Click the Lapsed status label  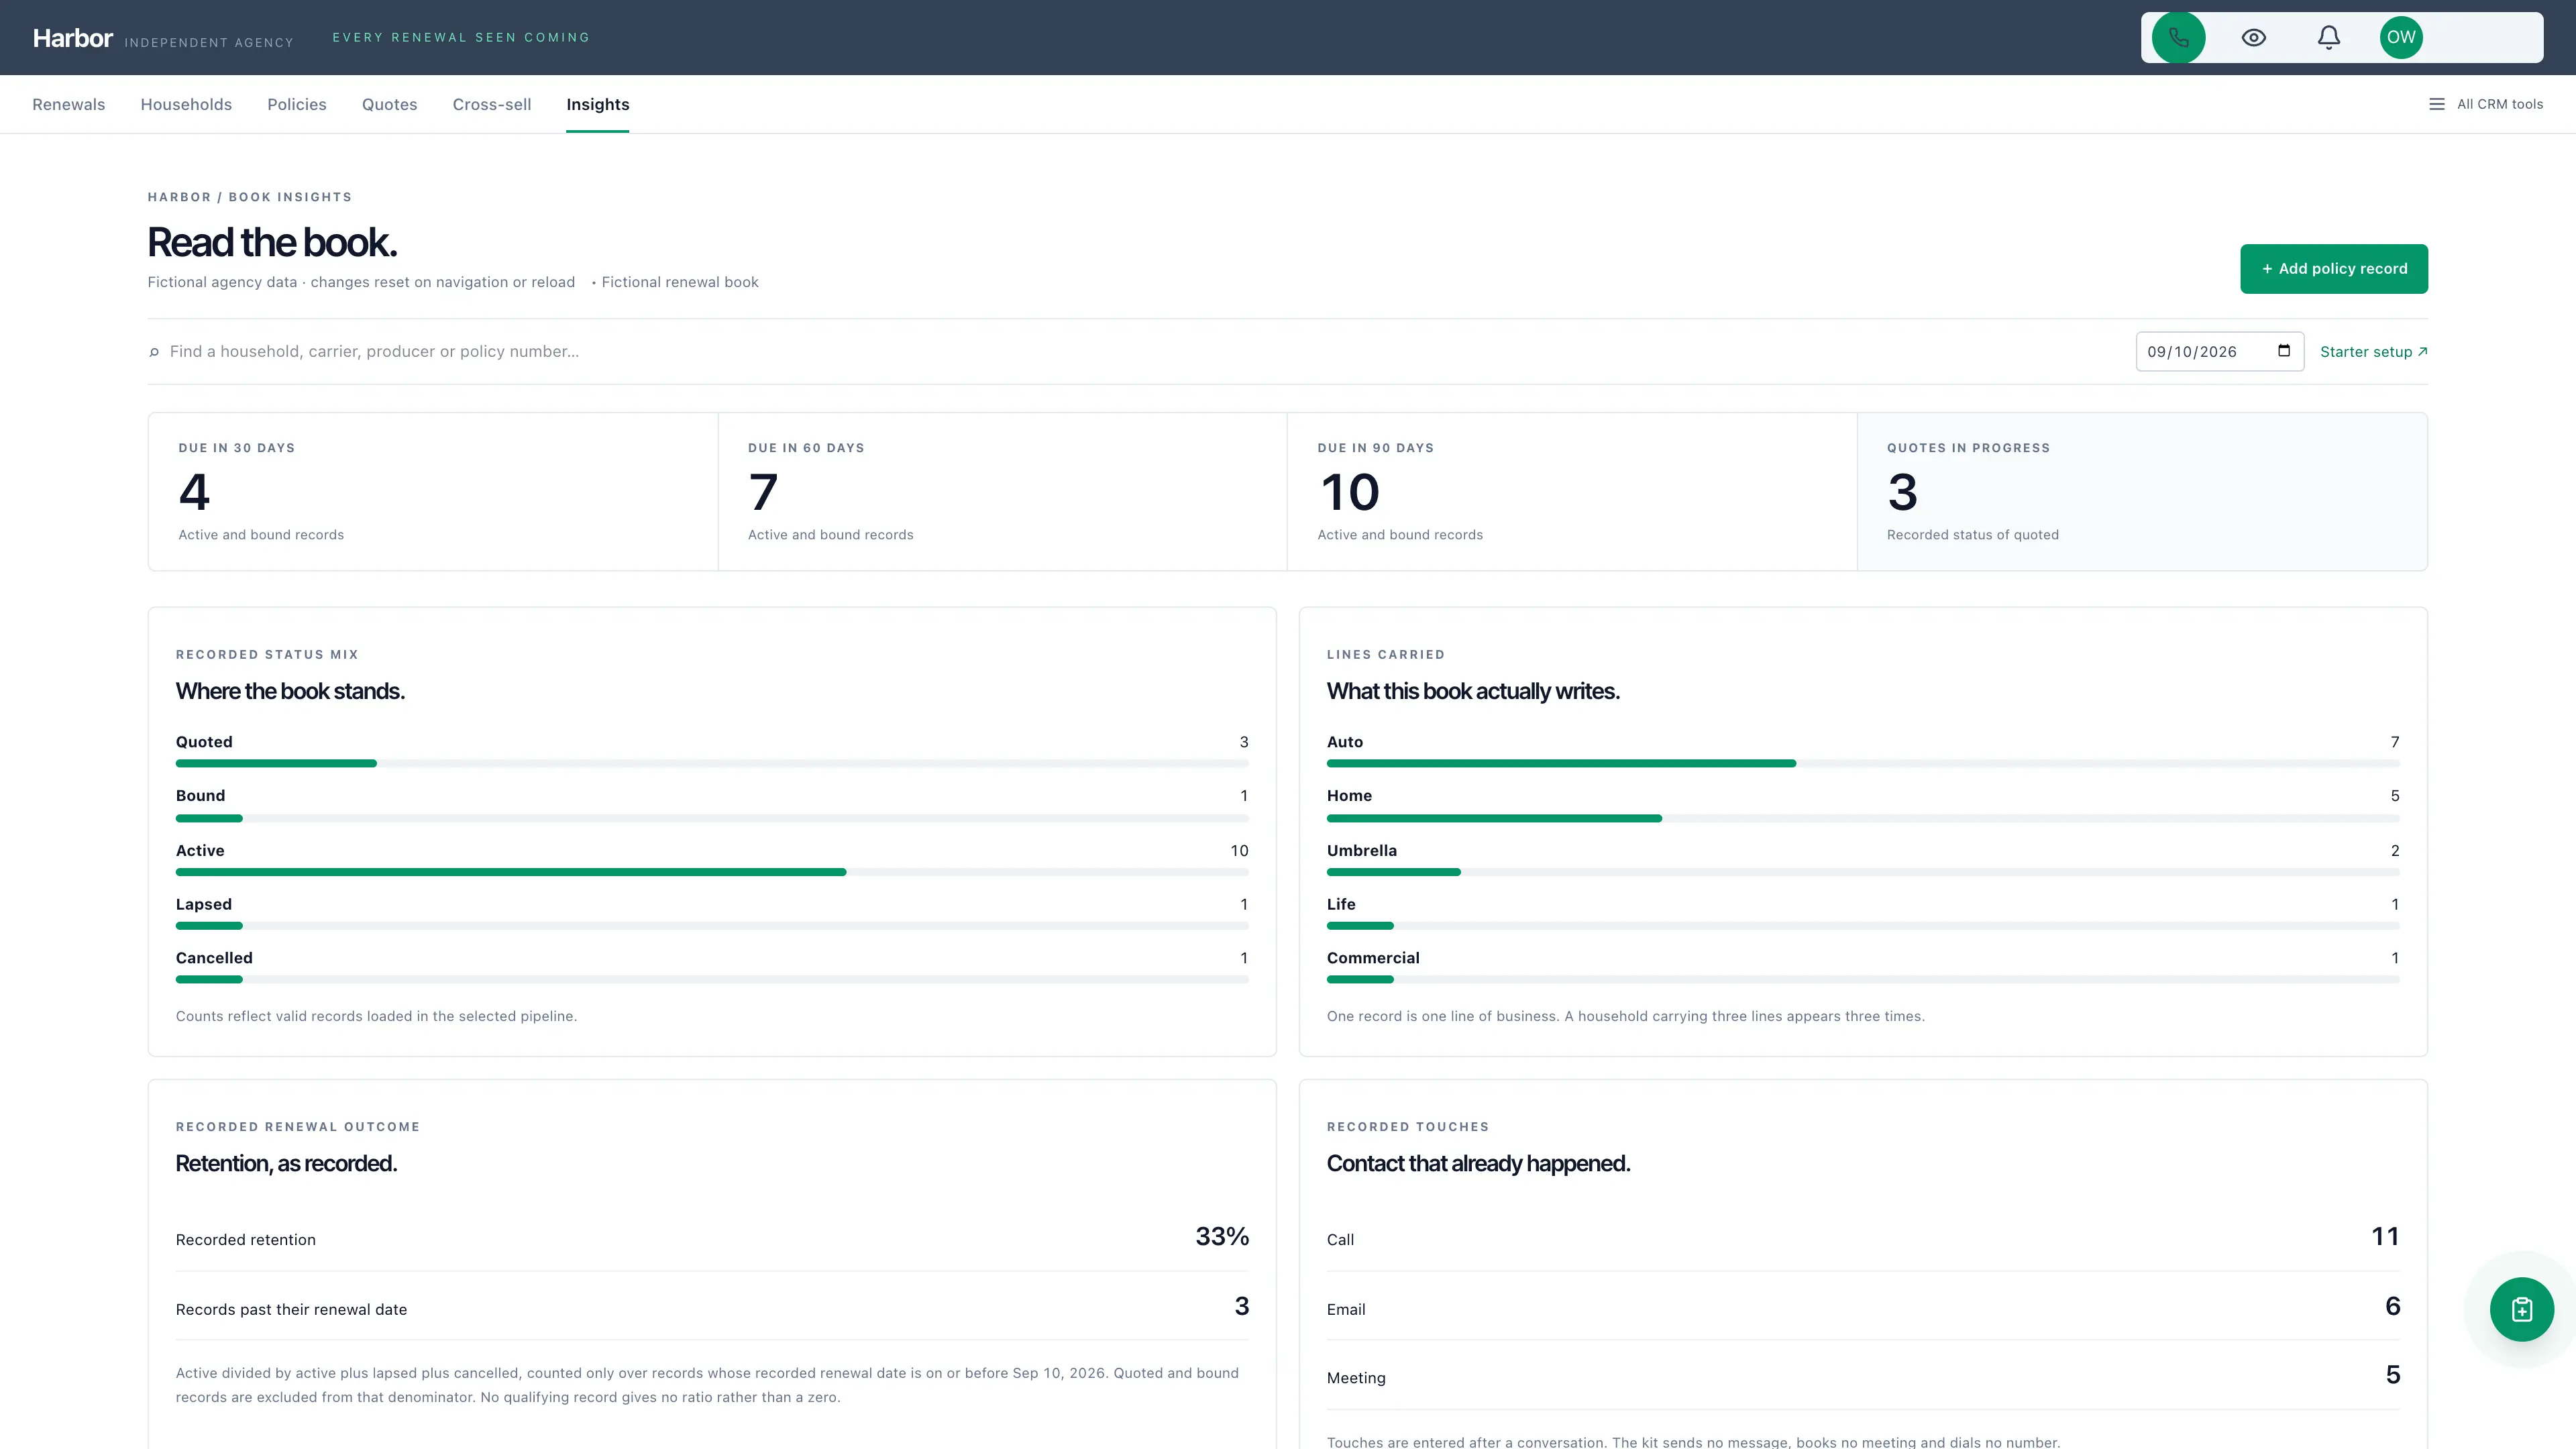point(204,904)
